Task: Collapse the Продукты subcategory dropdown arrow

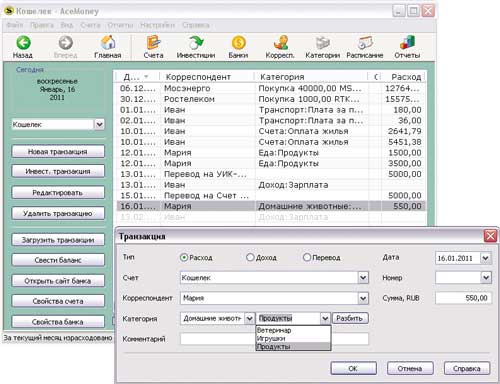Action: 325,318
